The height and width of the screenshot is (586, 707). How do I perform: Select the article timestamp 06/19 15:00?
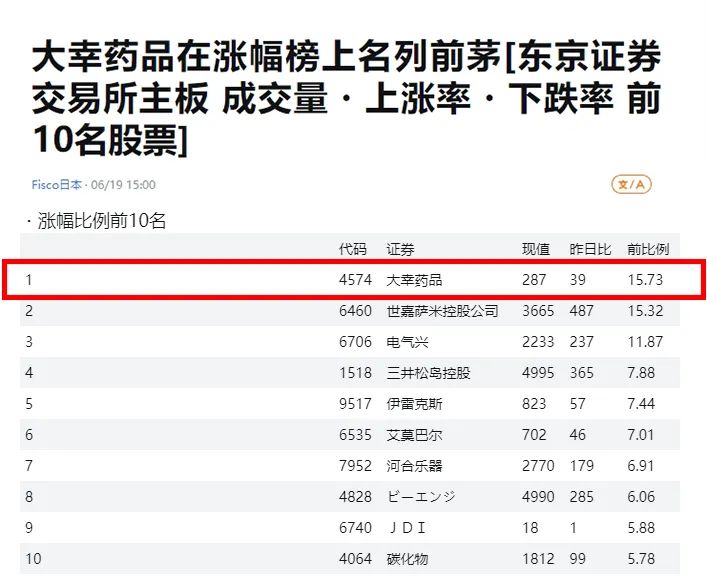pos(123,185)
